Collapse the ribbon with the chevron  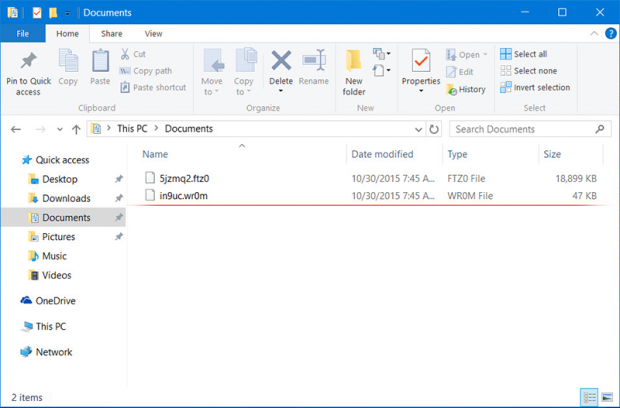[x=594, y=34]
